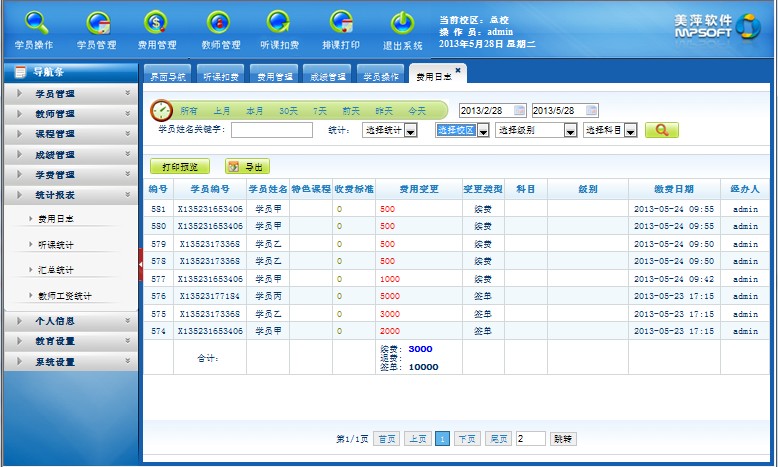This screenshot has height=467, width=778.
Task: Click the 导出 export button
Action: (x=246, y=167)
